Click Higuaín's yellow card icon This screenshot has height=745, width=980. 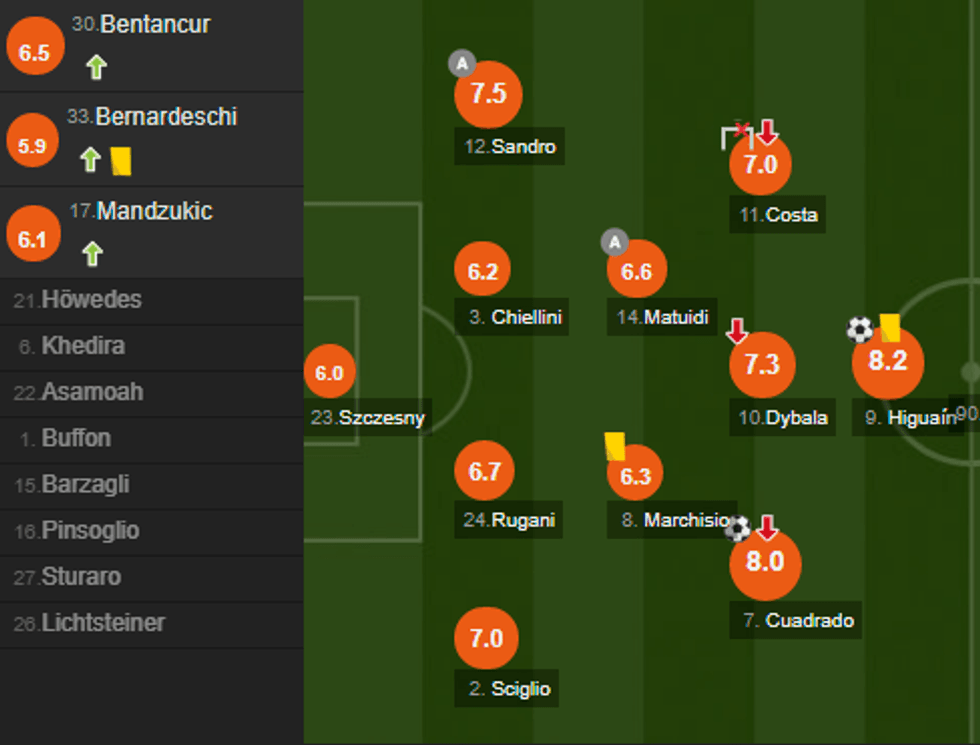pos(889,328)
